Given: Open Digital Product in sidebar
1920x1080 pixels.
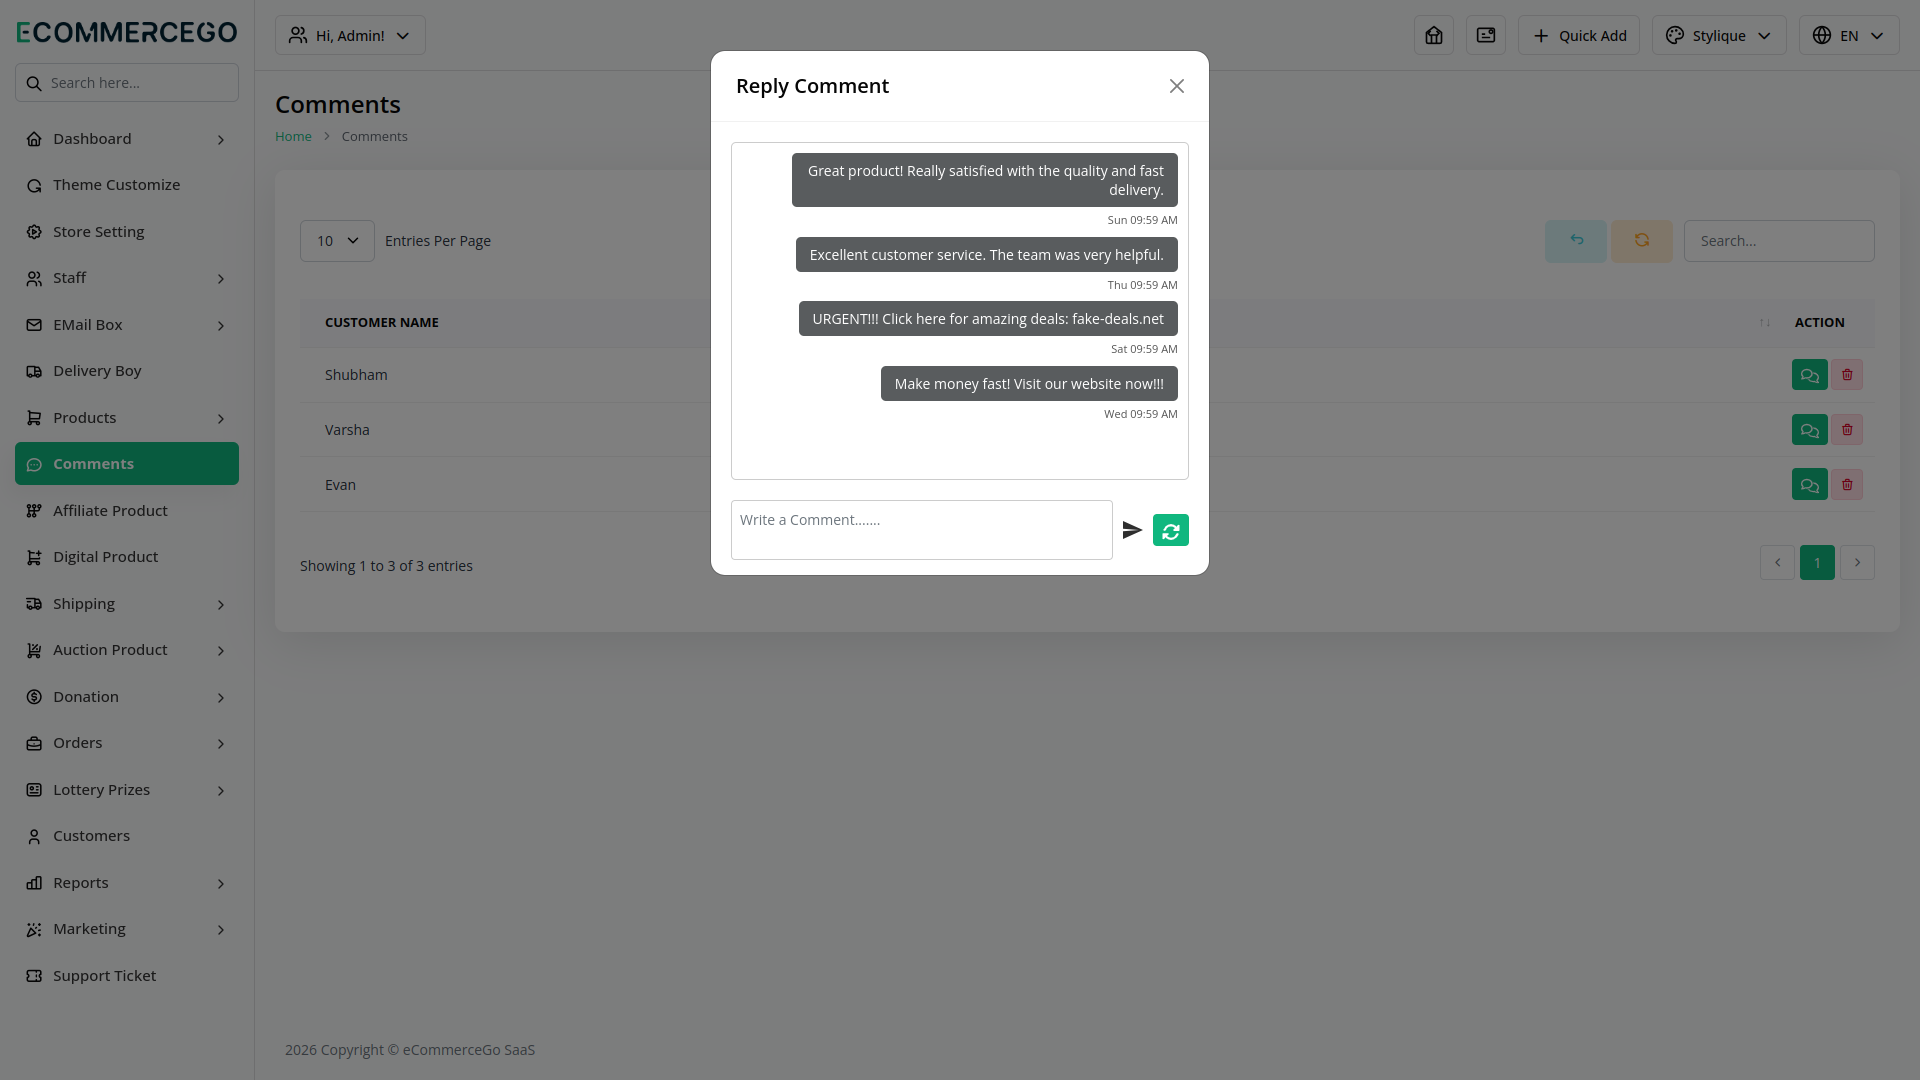Looking at the screenshot, I should coord(127,557).
